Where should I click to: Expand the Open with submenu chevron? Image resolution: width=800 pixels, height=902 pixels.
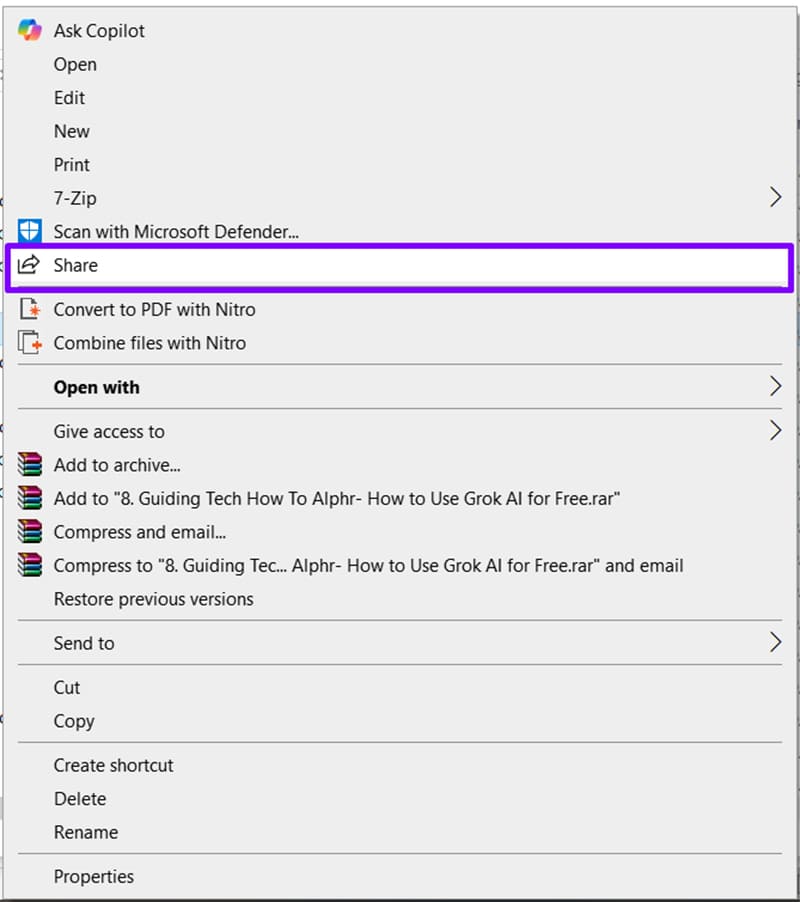[775, 386]
